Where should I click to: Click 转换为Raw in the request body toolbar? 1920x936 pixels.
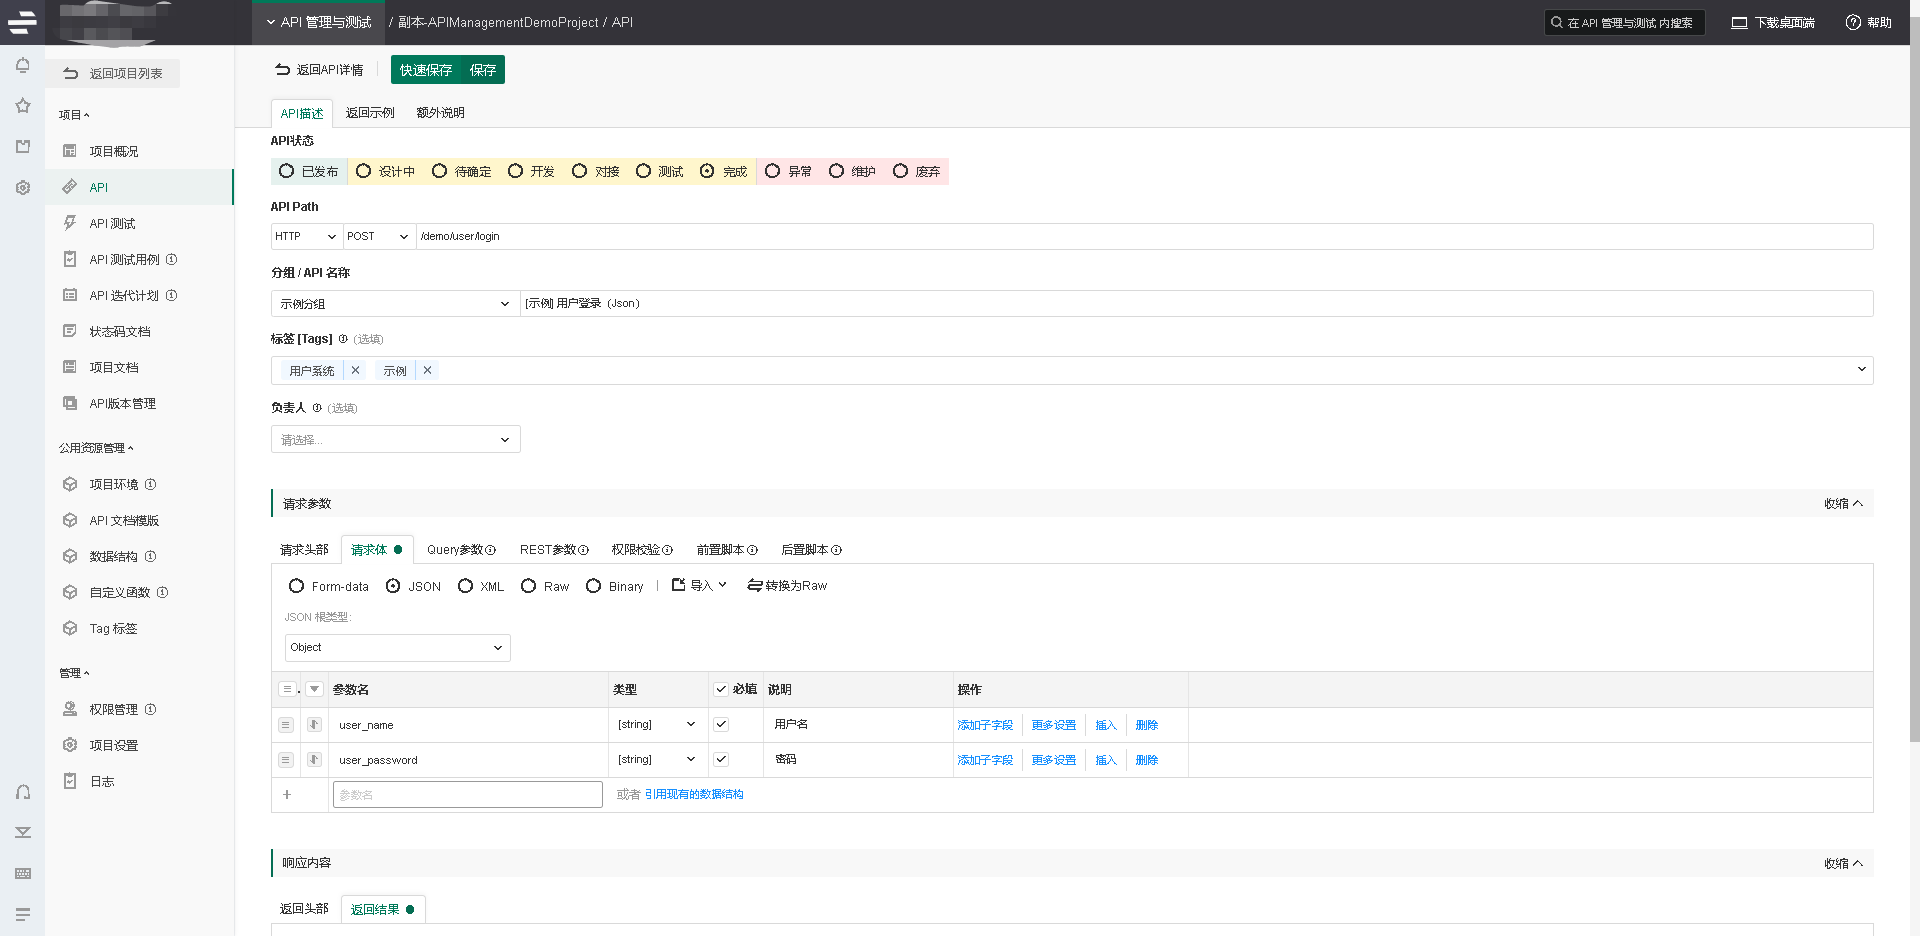[788, 585]
